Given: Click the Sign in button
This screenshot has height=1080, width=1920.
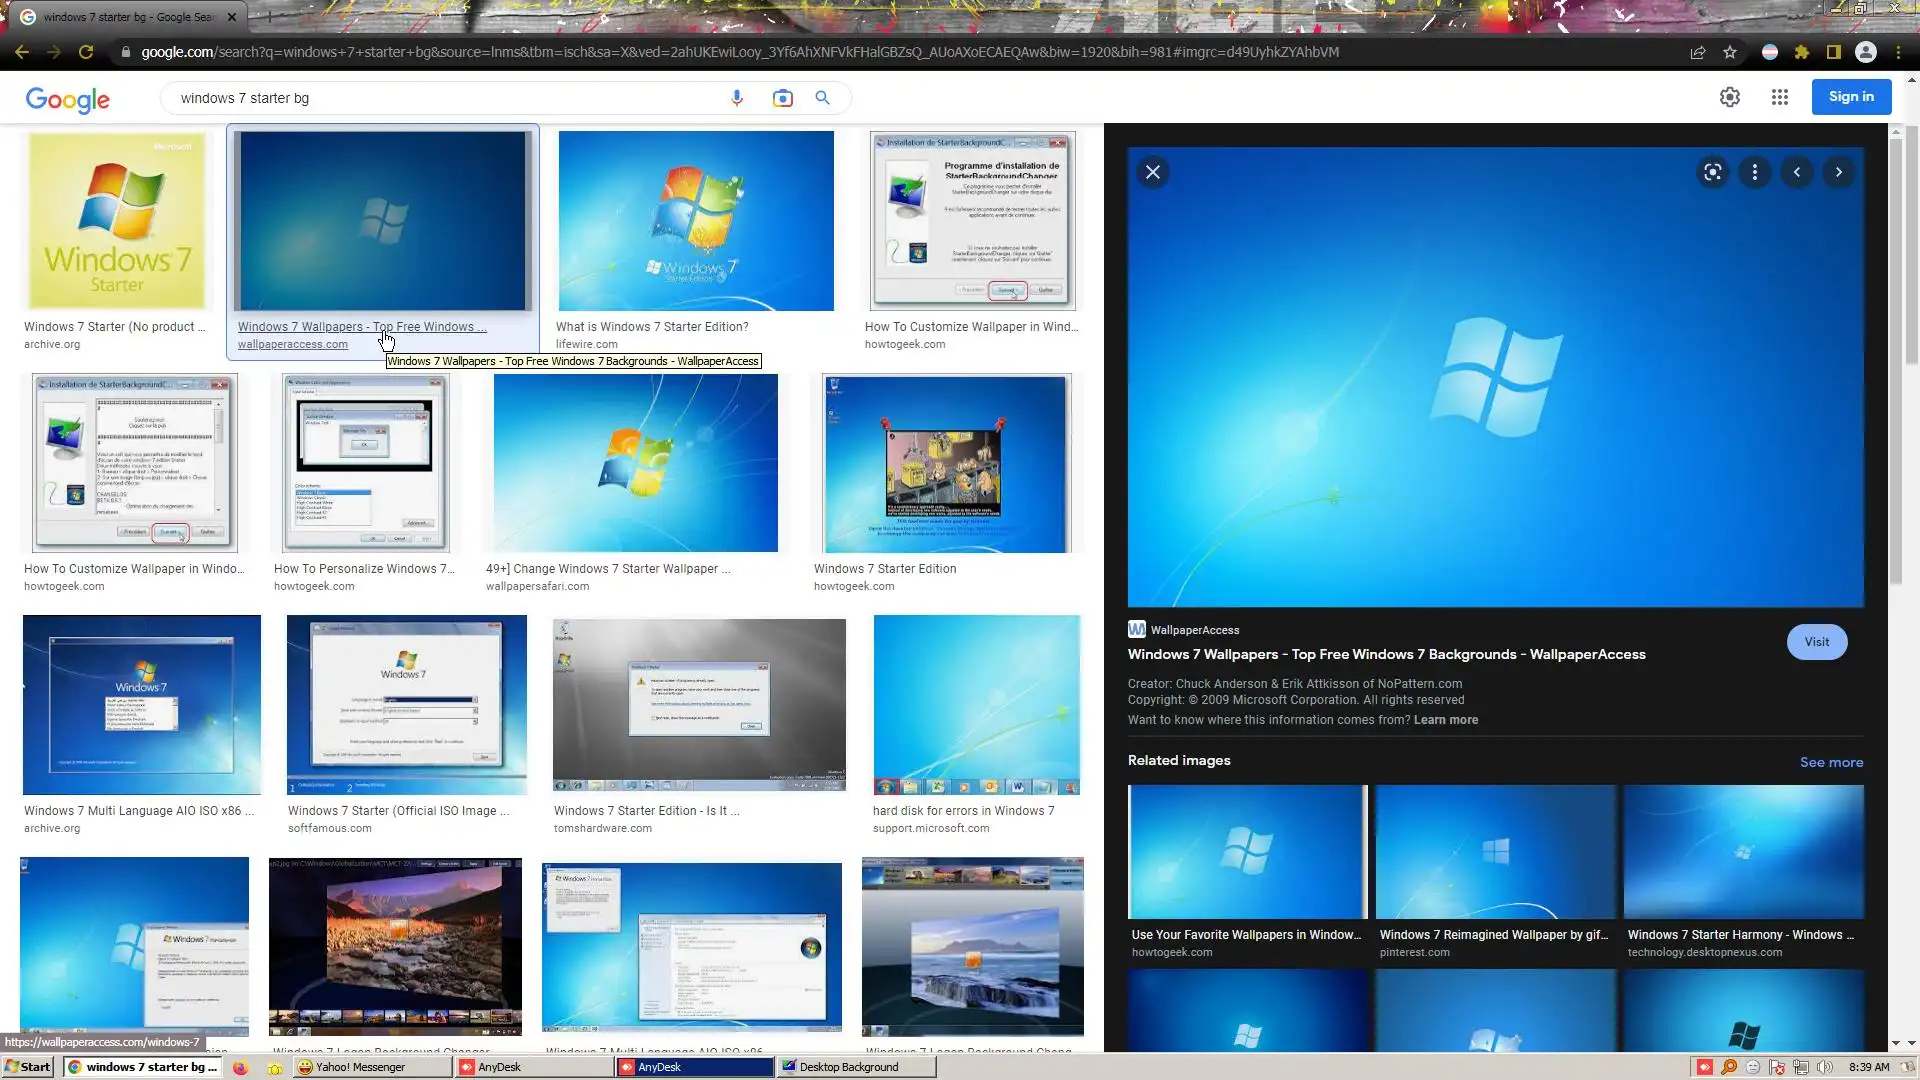Looking at the screenshot, I should point(1851,97).
